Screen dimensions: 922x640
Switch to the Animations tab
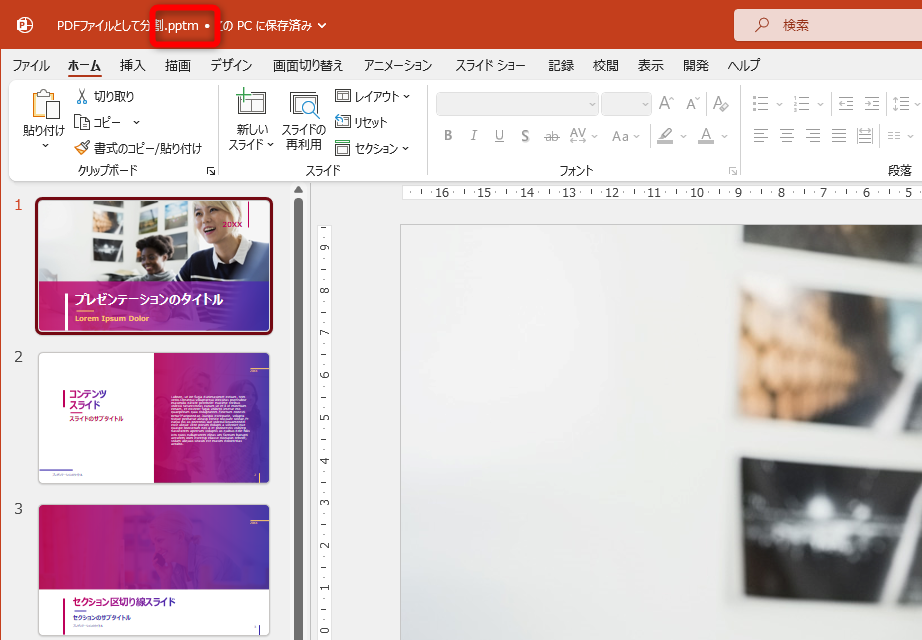point(397,65)
